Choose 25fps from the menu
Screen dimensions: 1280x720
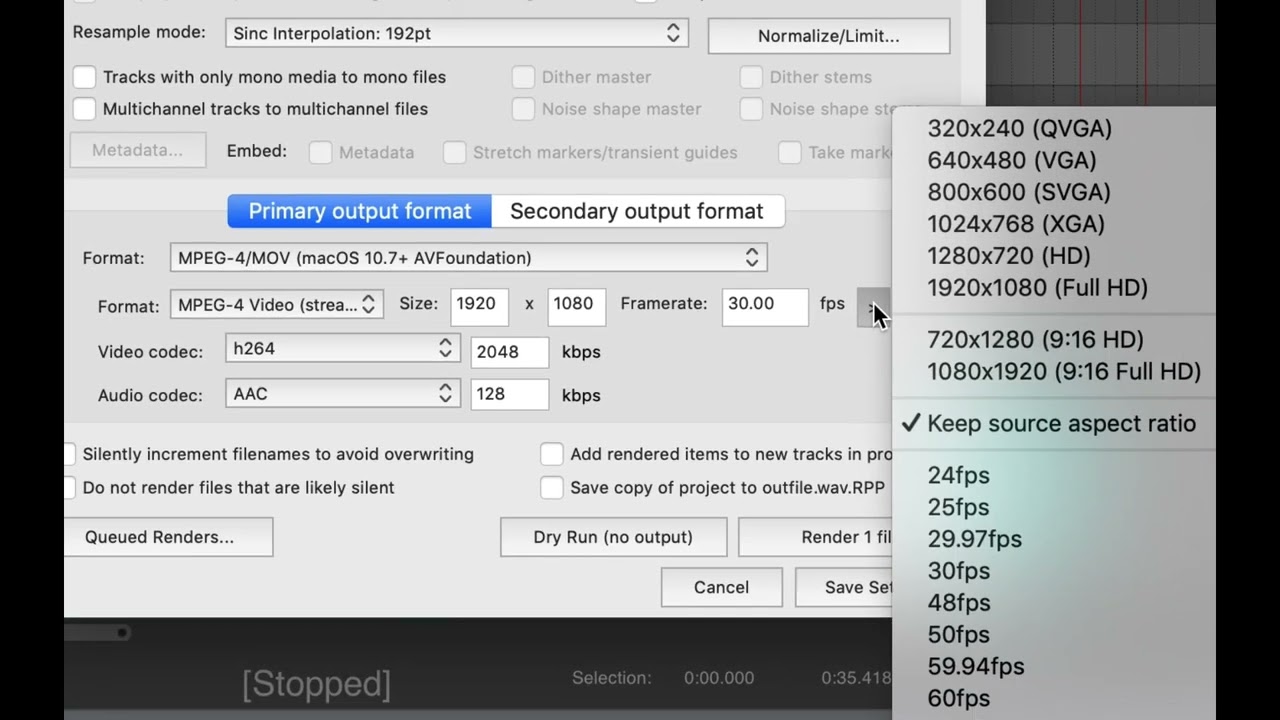coord(1054,508)
